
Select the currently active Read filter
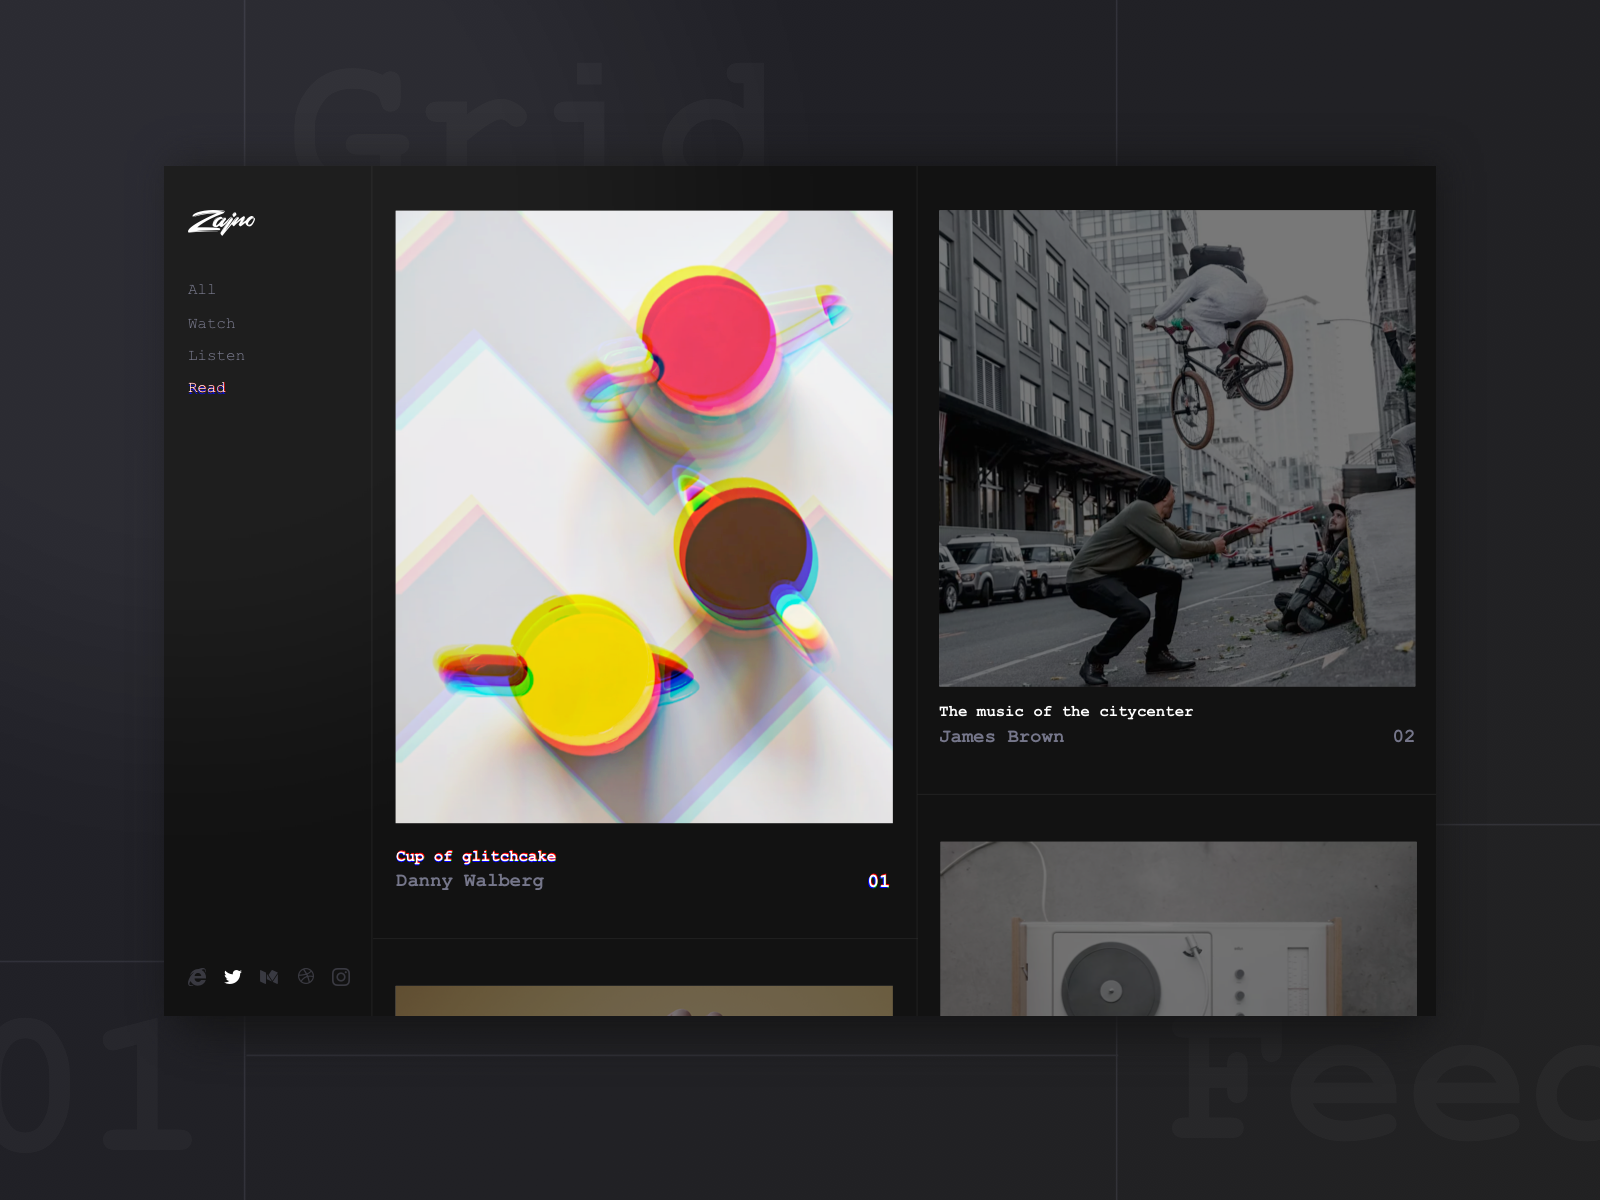click(206, 387)
